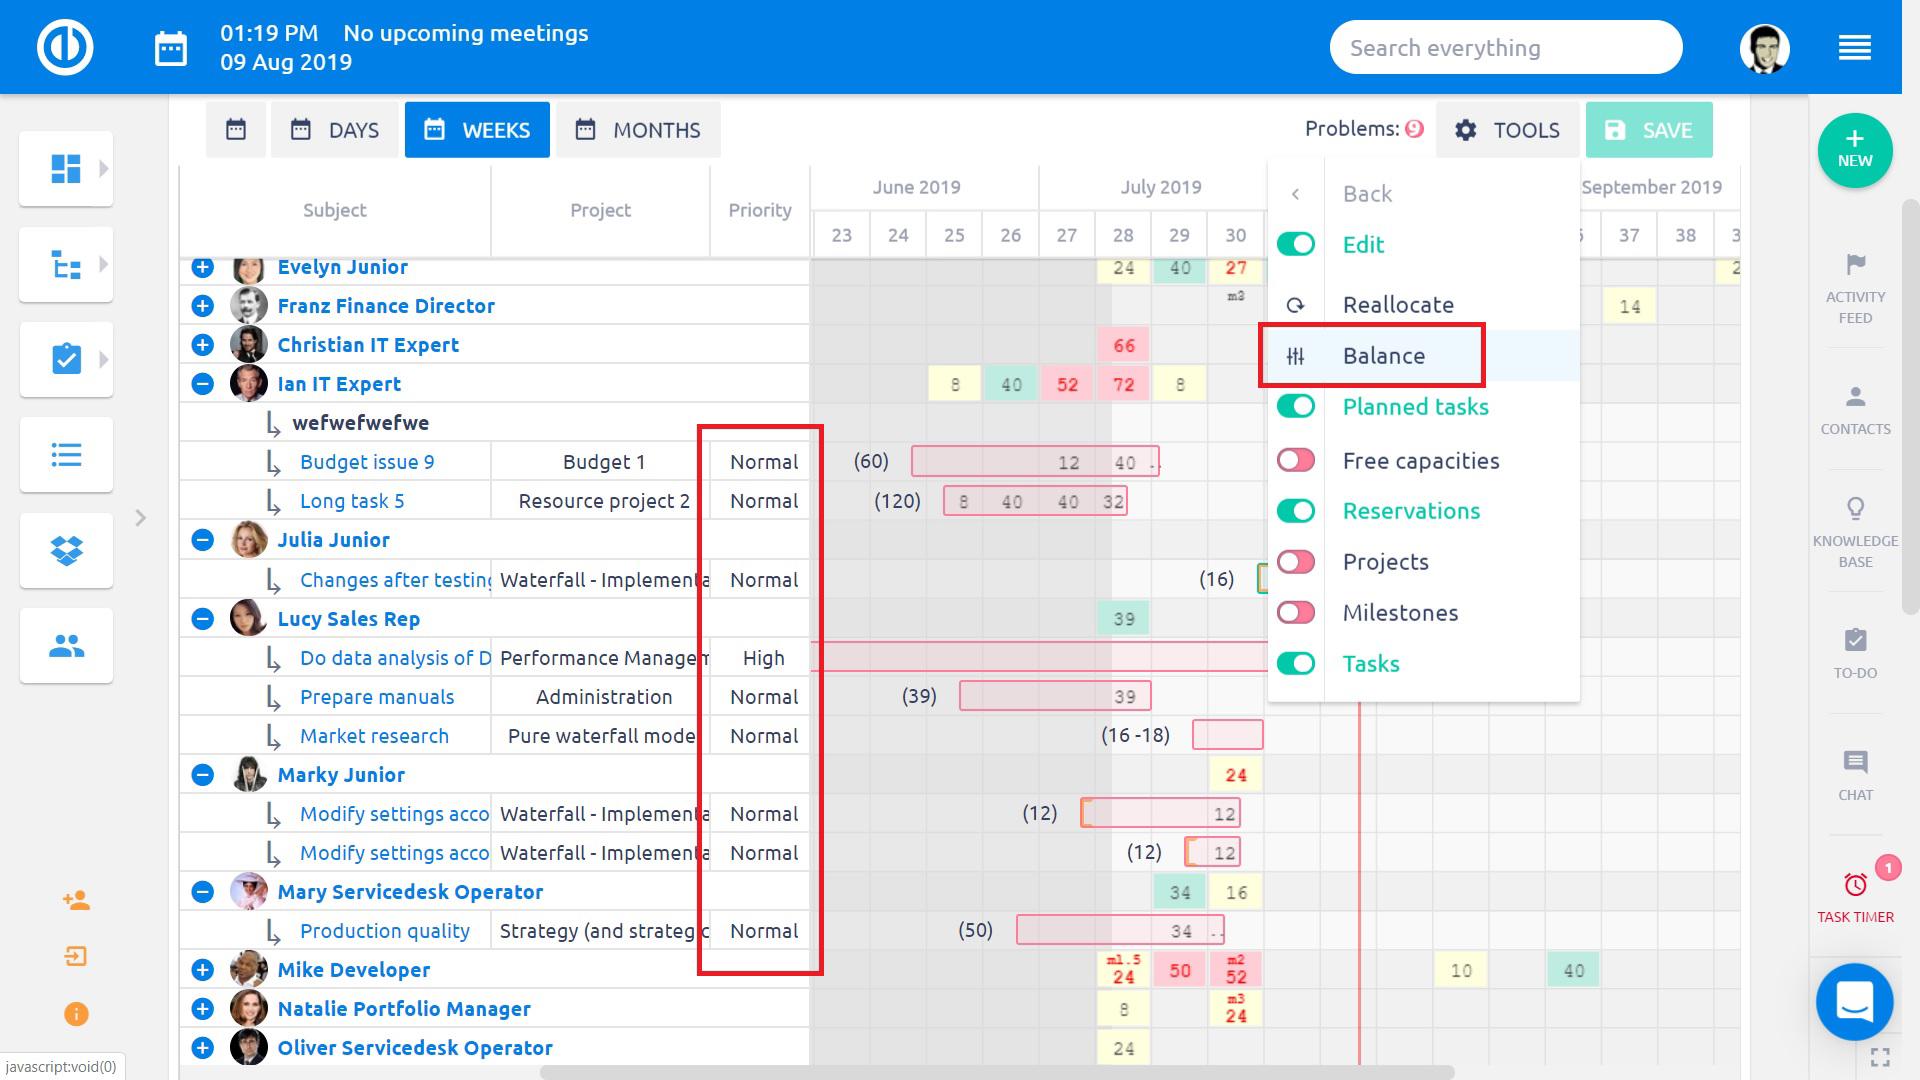Click the add user icon at bottom left
Image resolution: width=1920 pixels, height=1080 pixels.
click(x=76, y=901)
